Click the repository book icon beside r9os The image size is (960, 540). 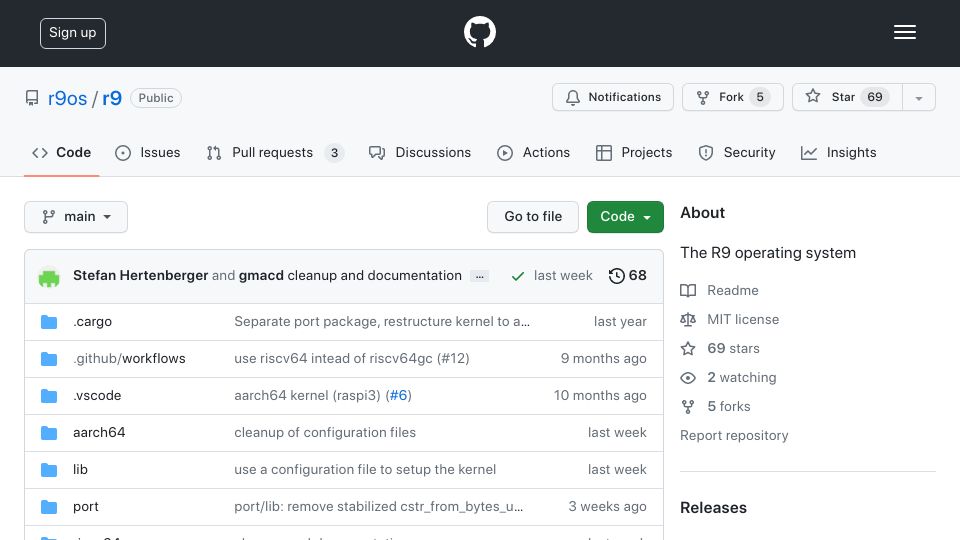coord(32,98)
